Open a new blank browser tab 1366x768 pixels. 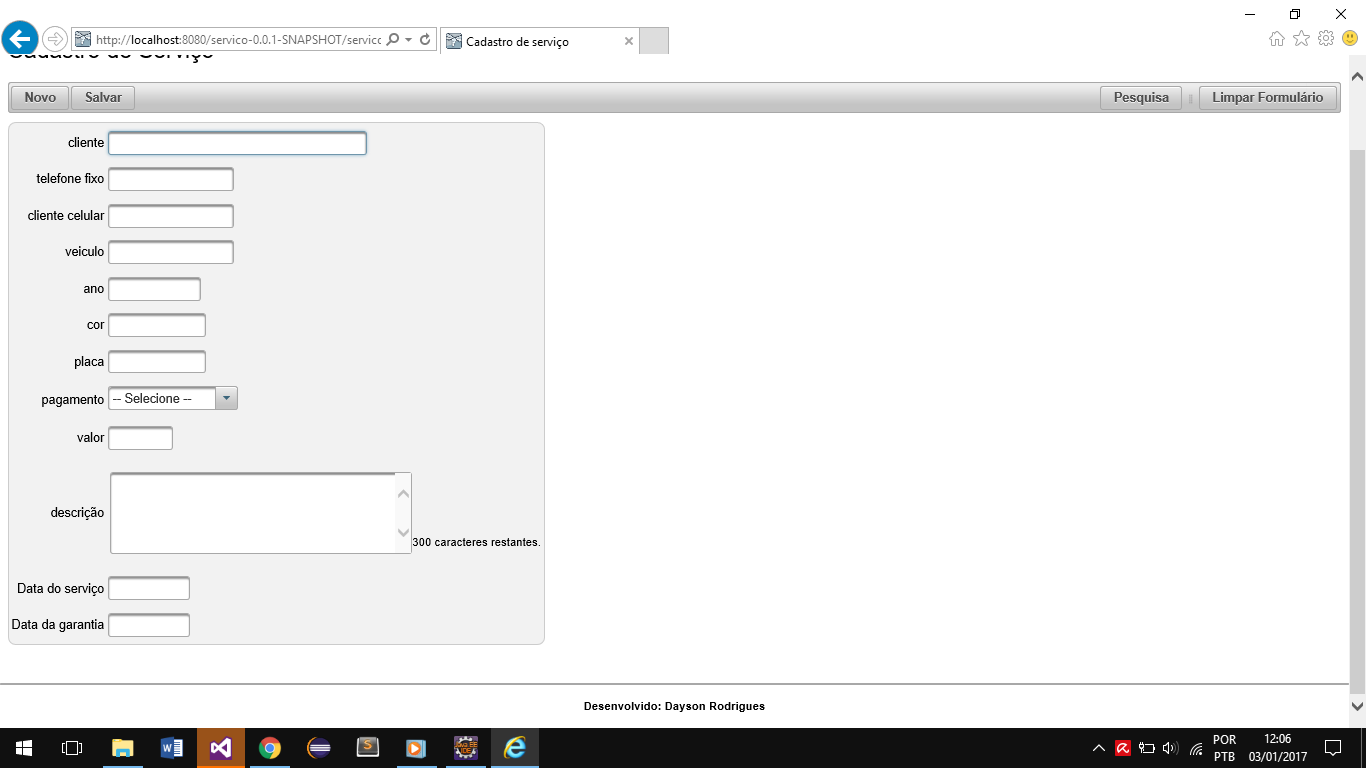tap(653, 41)
